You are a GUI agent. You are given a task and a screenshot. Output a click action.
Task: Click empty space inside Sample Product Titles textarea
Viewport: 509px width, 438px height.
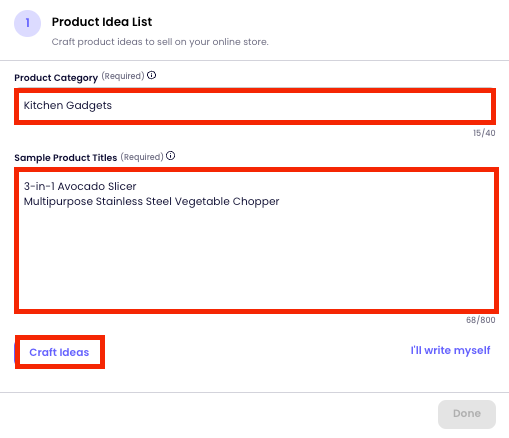click(x=256, y=260)
